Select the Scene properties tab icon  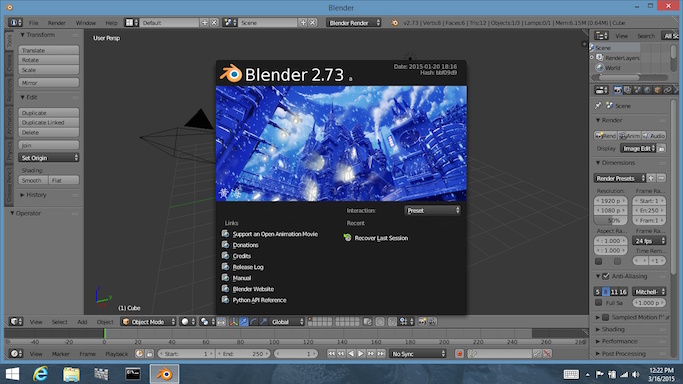[x=637, y=90]
